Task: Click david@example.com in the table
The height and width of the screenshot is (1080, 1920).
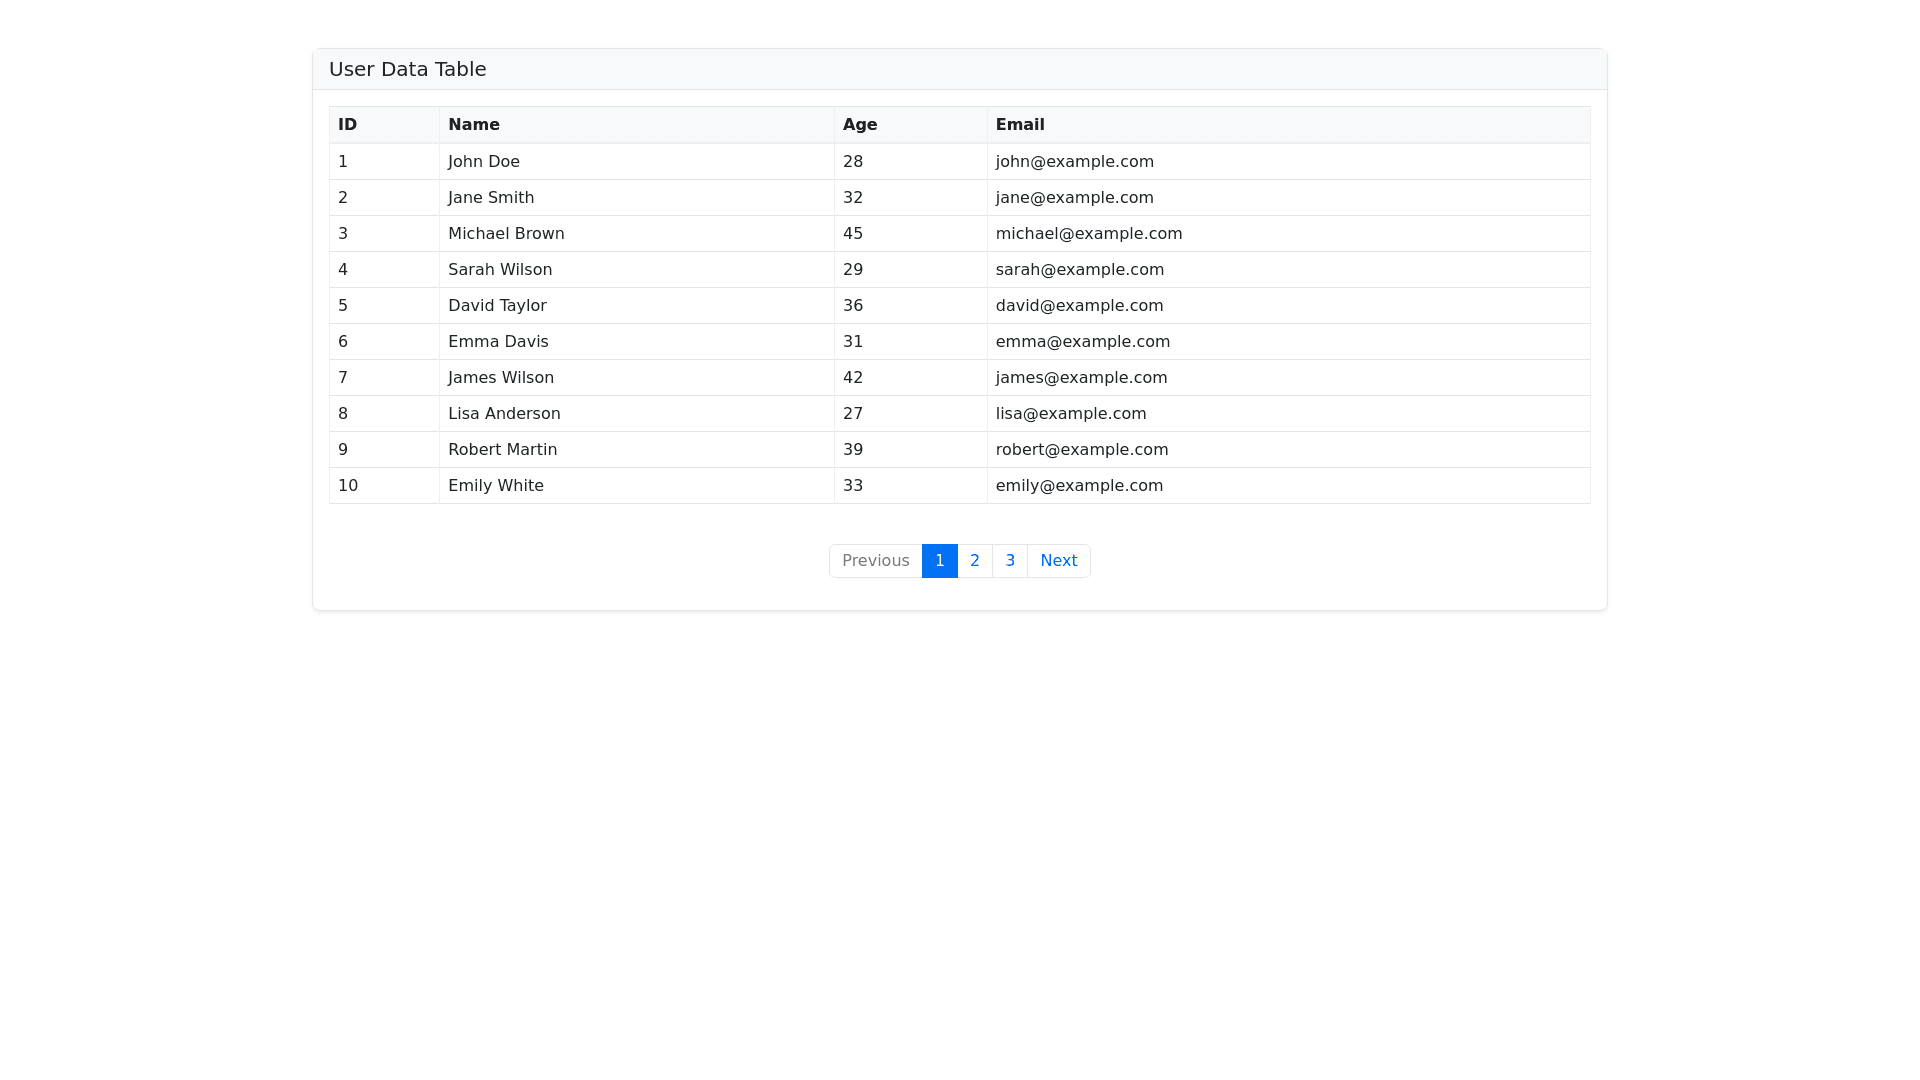Action: (1079, 306)
